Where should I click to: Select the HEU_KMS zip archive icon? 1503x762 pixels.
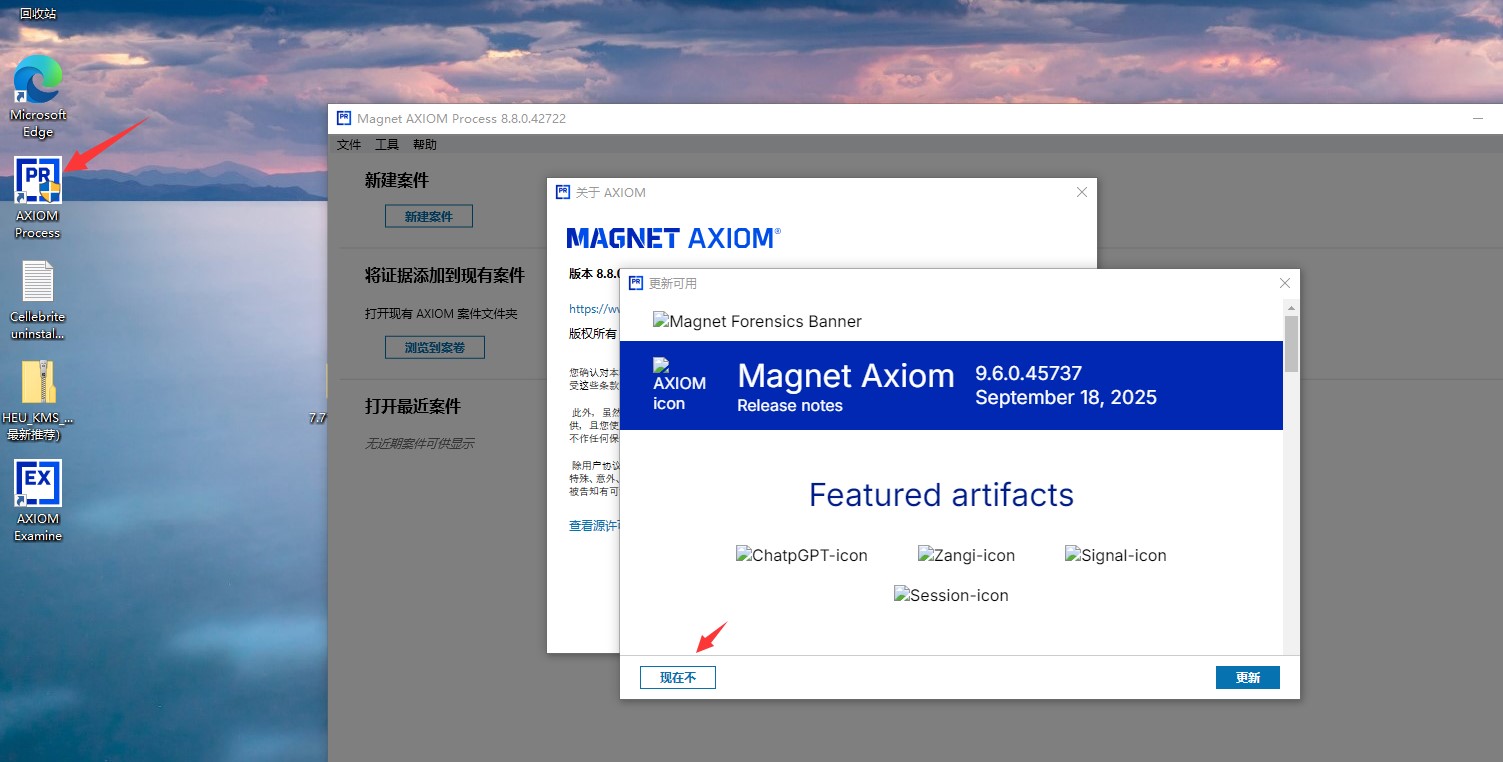[x=38, y=401]
